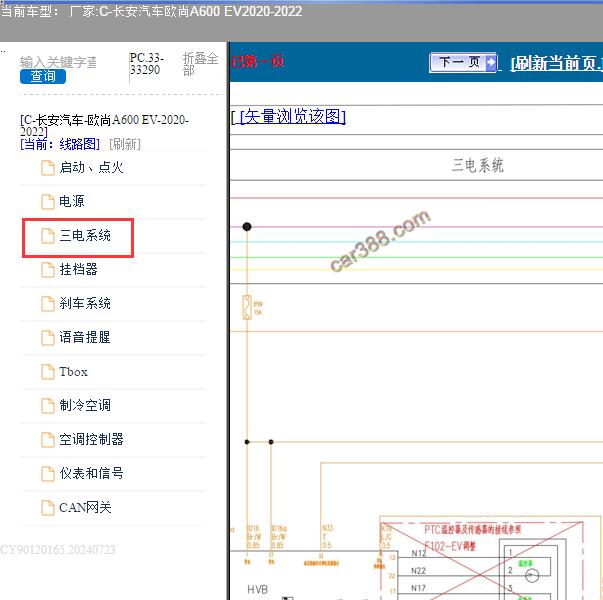Screen dimensions: 603x600
Task: Click the F102-EV调整 label in diagram
Action: [x=450, y=546]
